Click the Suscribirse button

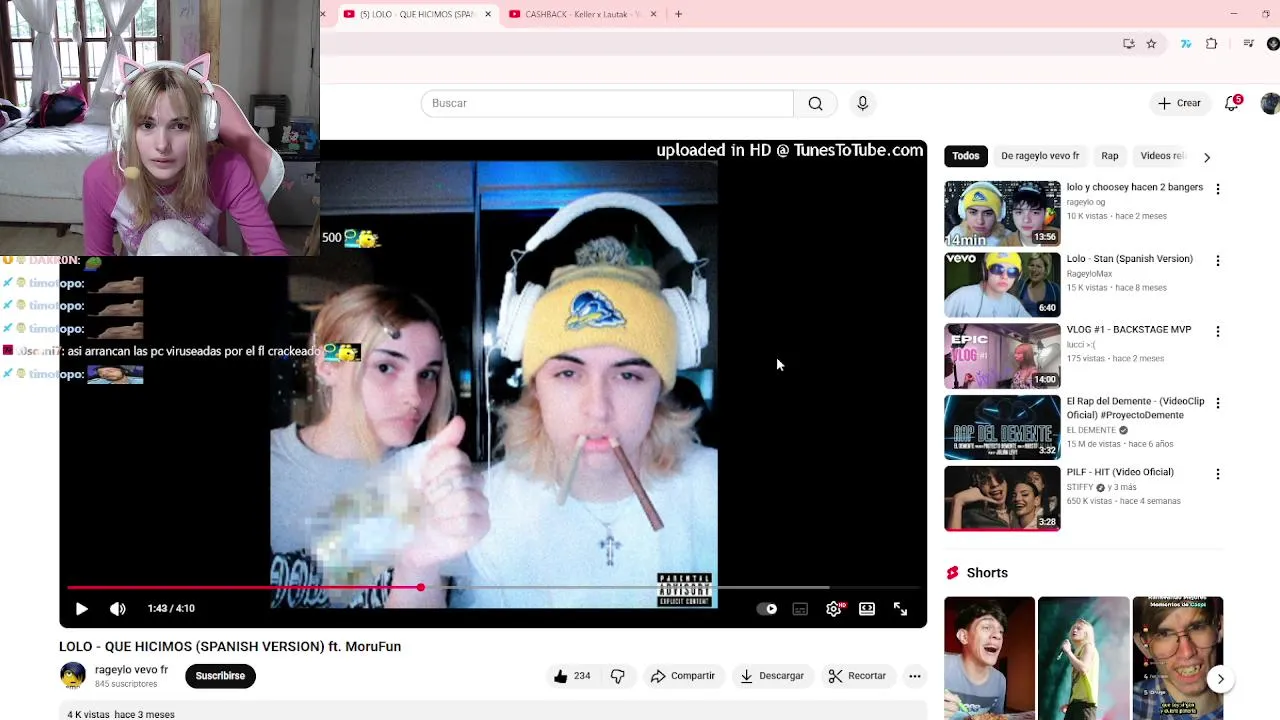(220, 676)
